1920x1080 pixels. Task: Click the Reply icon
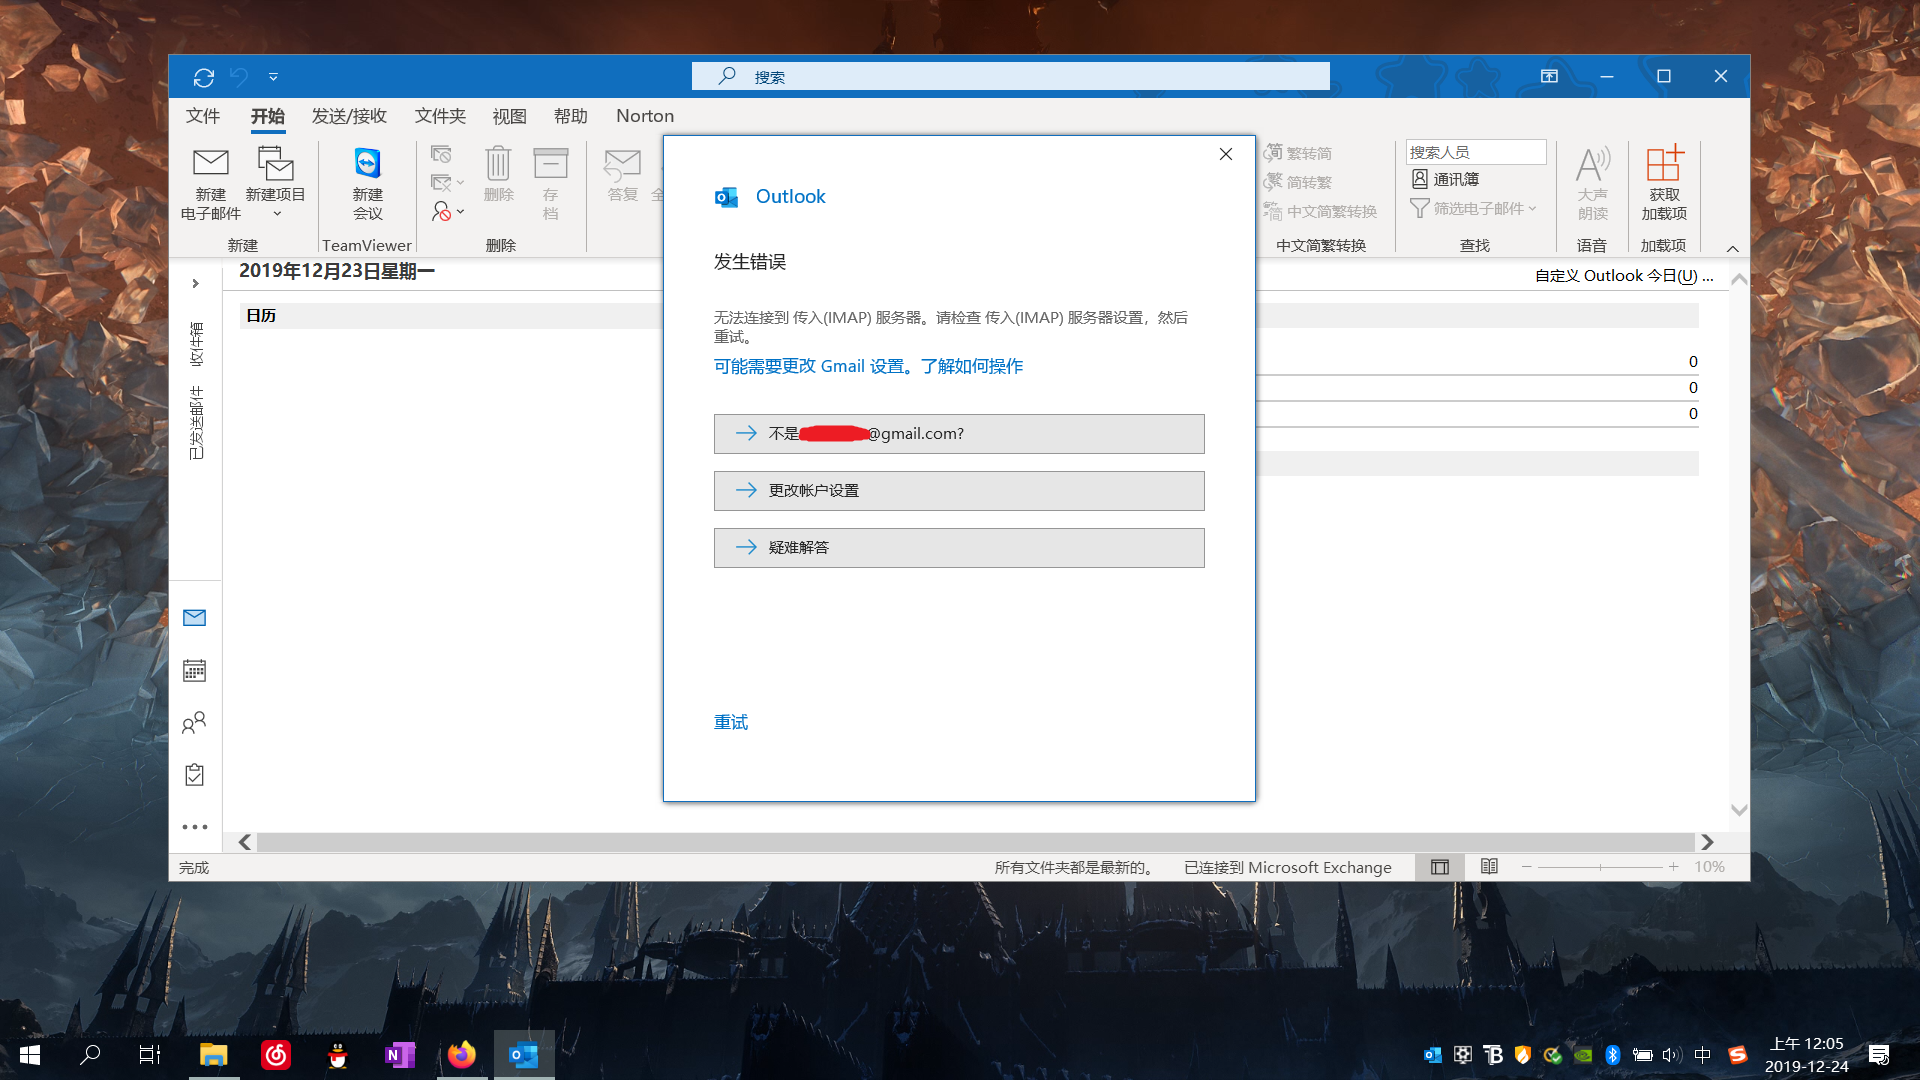click(x=622, y=164)
